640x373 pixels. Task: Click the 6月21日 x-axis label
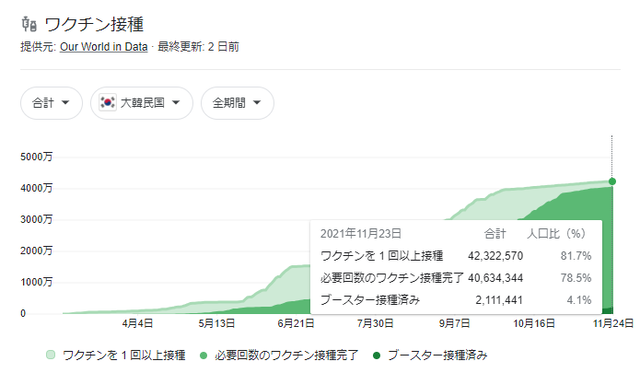click(x=296, y=324)
